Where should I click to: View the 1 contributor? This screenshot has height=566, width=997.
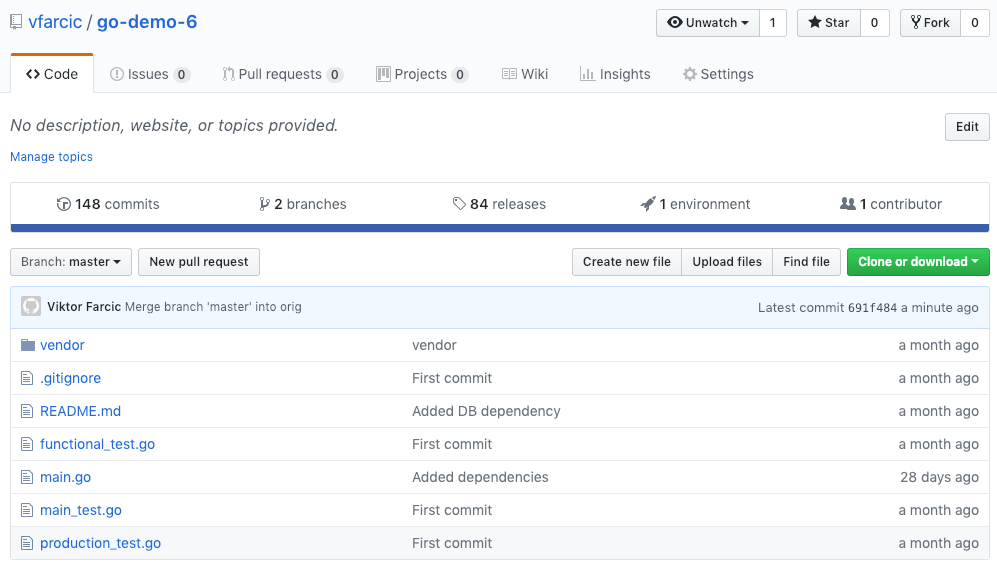click(x=891, y=204)
